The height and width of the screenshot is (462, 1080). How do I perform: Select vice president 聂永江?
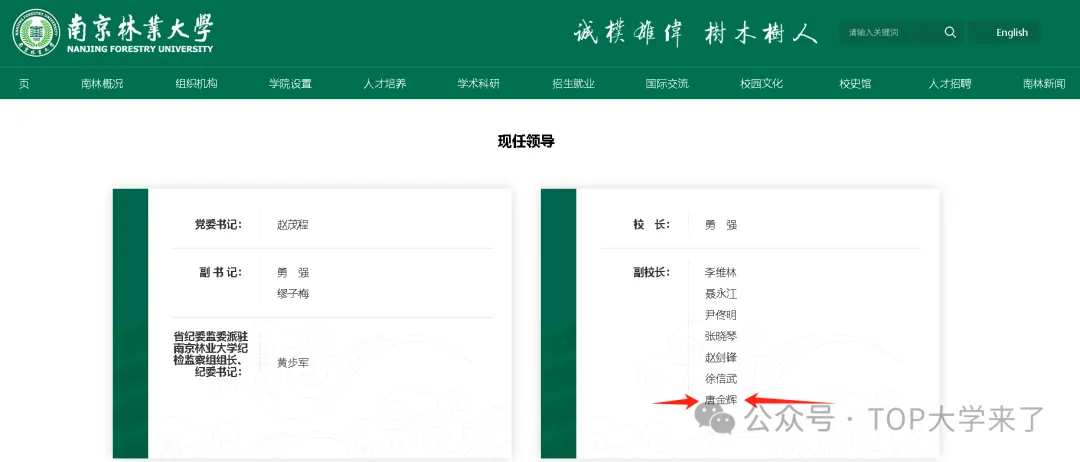pos(720,294)
